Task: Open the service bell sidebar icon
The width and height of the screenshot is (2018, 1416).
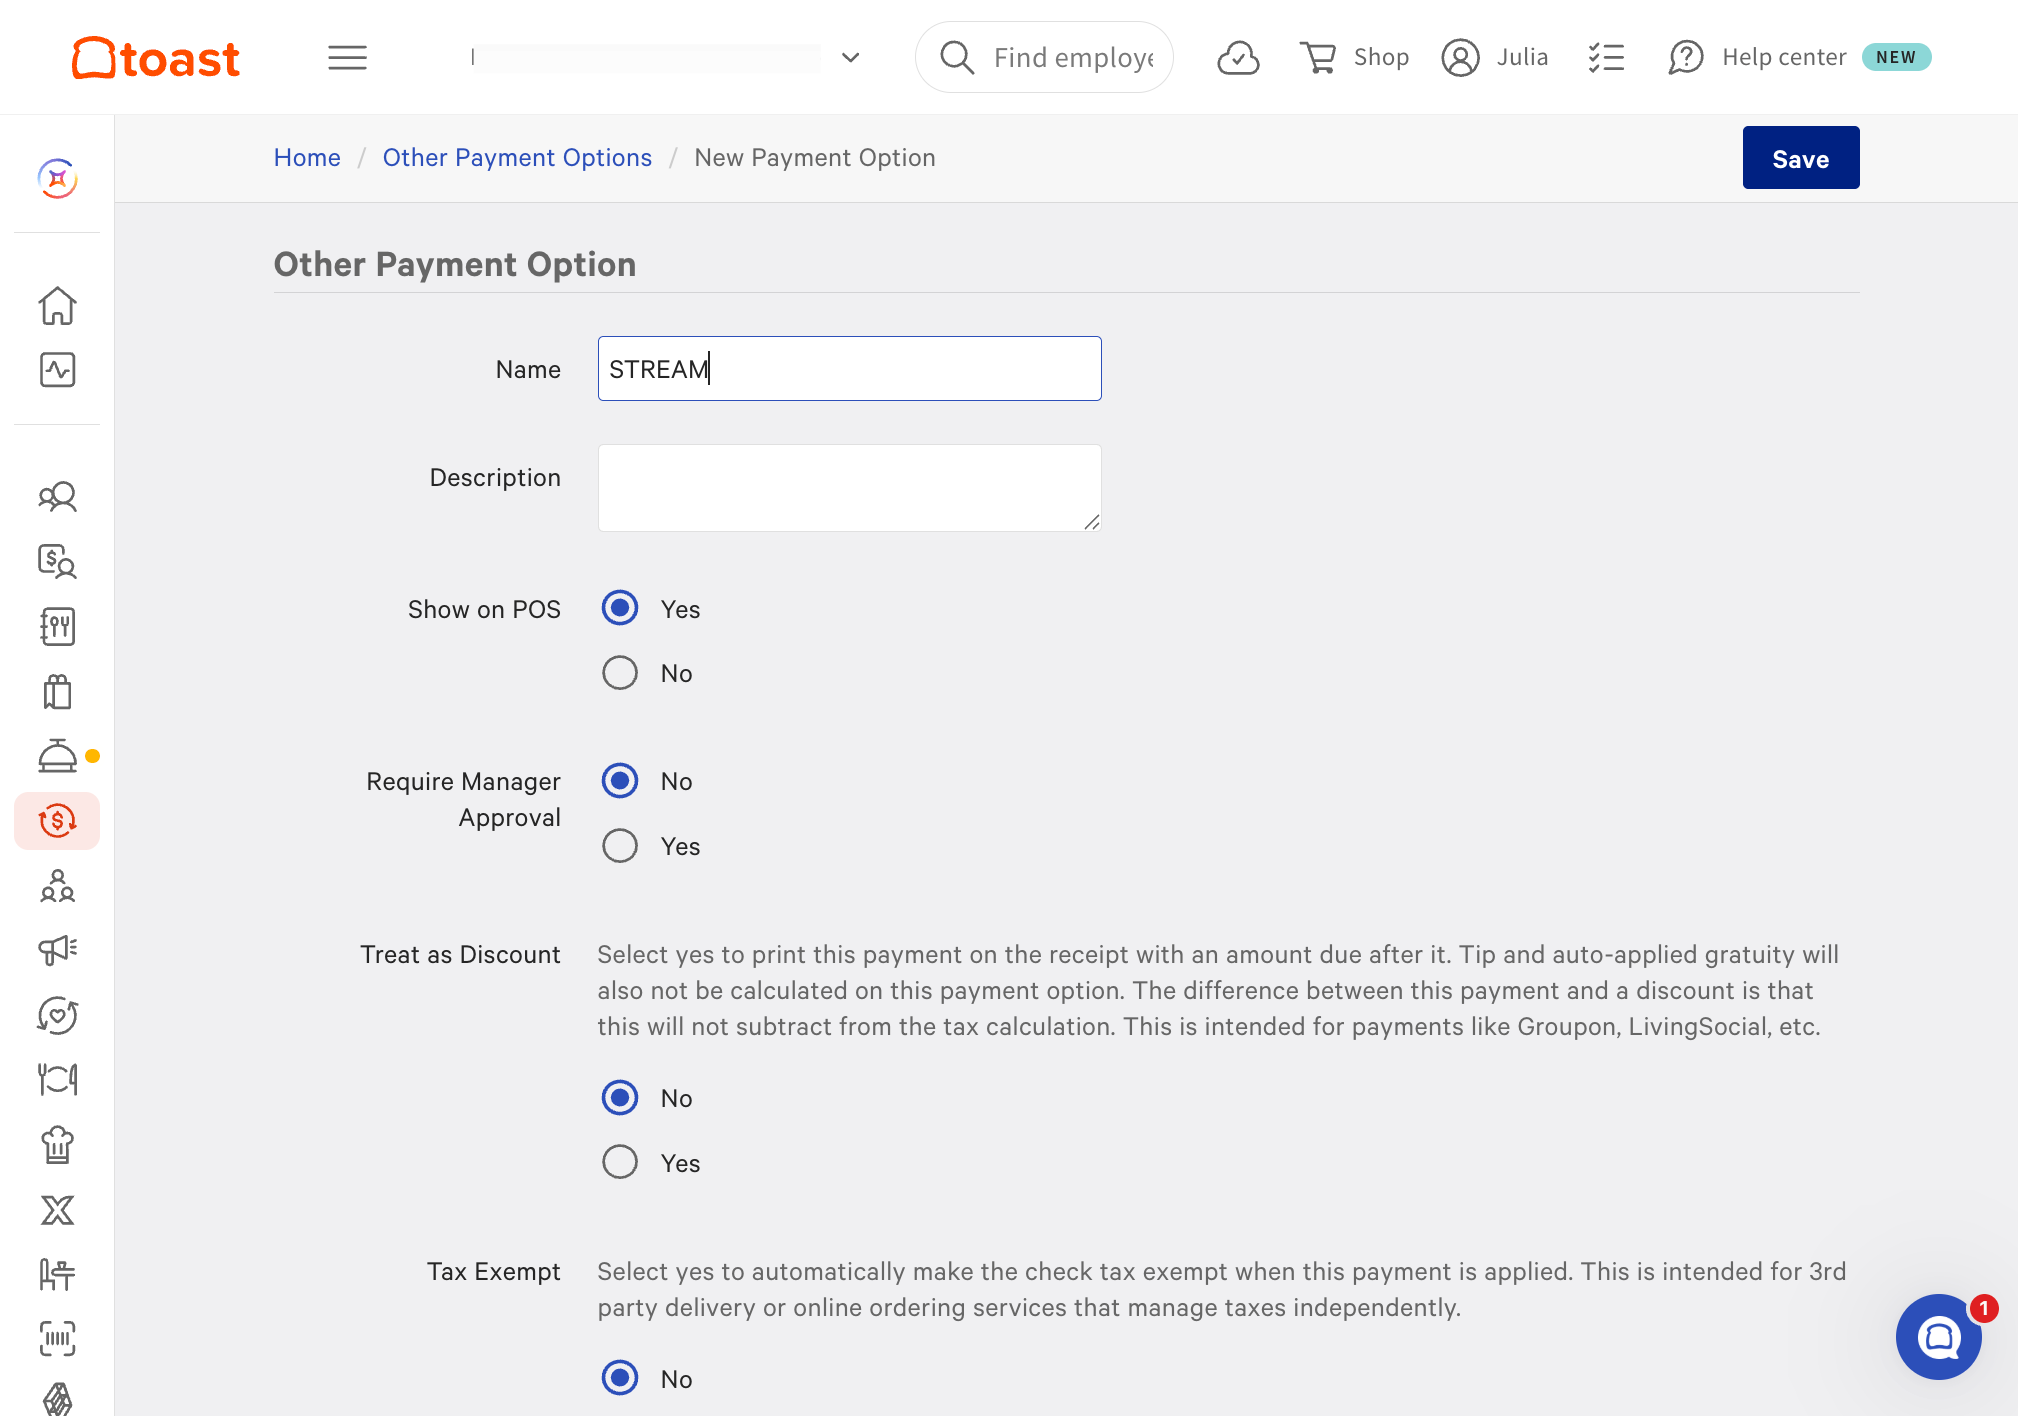Action: coord(57,756)
